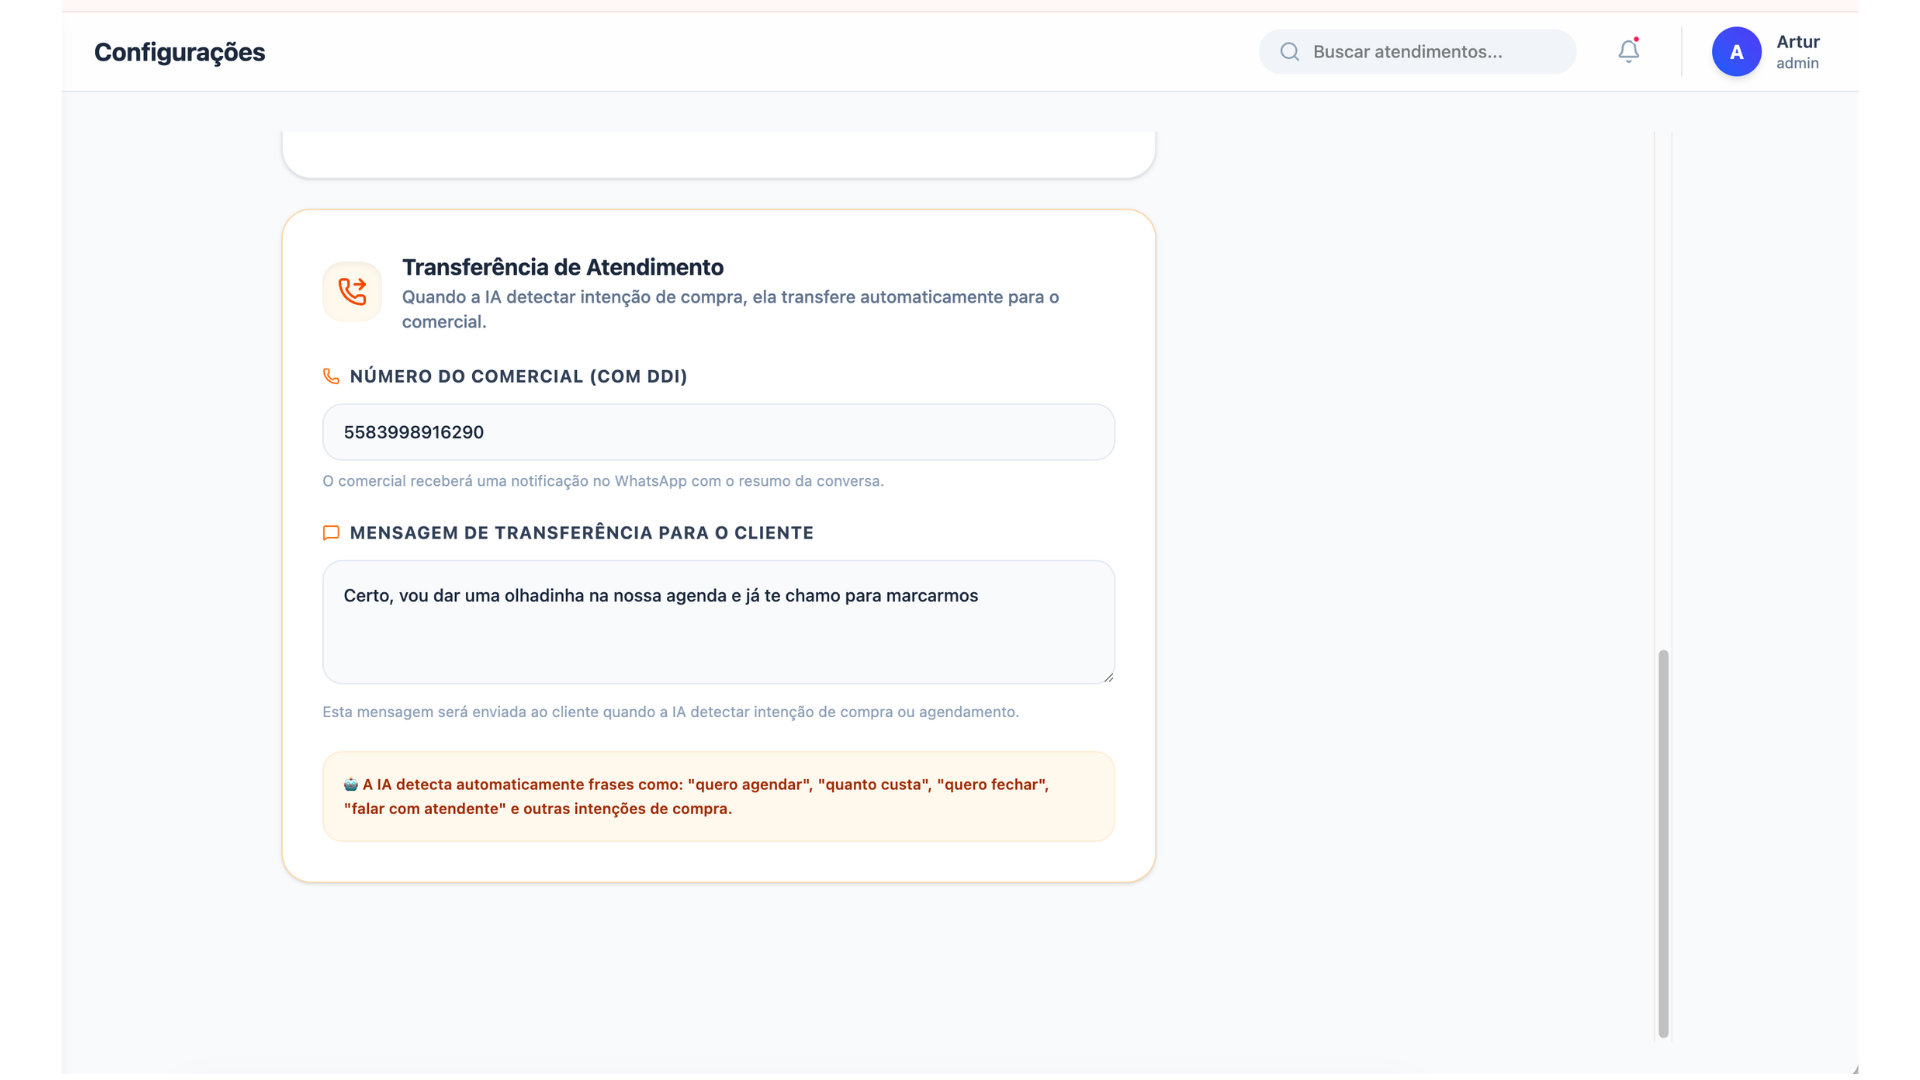Click the magnifier icon in search bar

pyautogui.click(x=1290, y=52)
